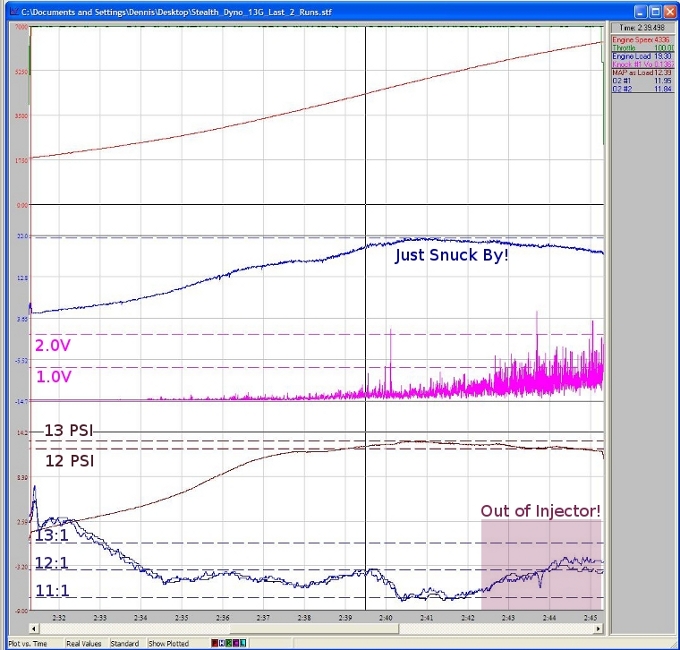The width and height of the screenshot is (680, 650).
Task: Click the 11:1 air-fuel ratio label
Action: tap(52, 591)
